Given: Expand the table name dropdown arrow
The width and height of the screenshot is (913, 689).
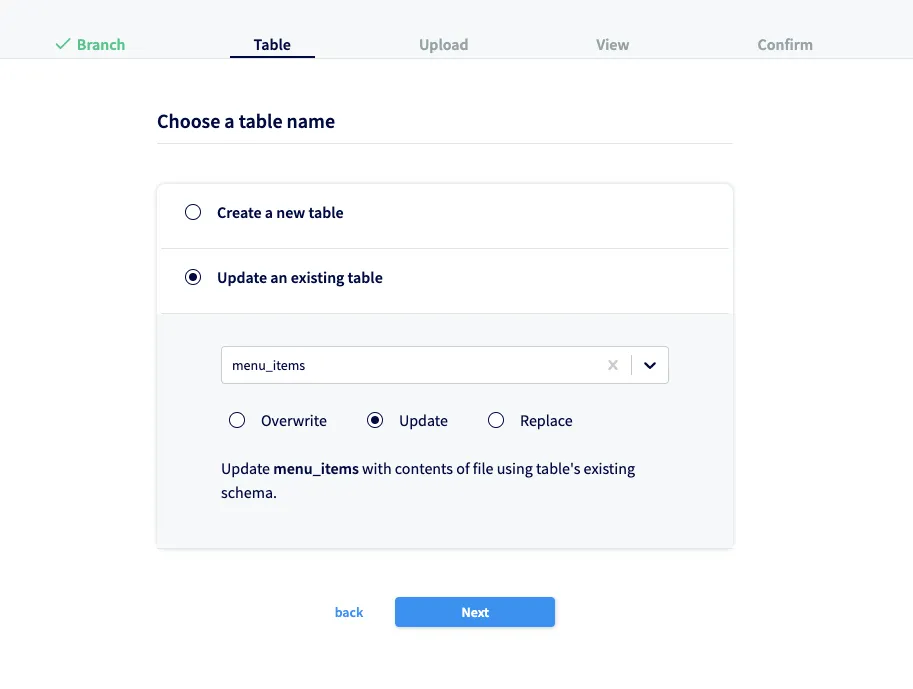Looking at the screenshot, I should coord(650,365).
